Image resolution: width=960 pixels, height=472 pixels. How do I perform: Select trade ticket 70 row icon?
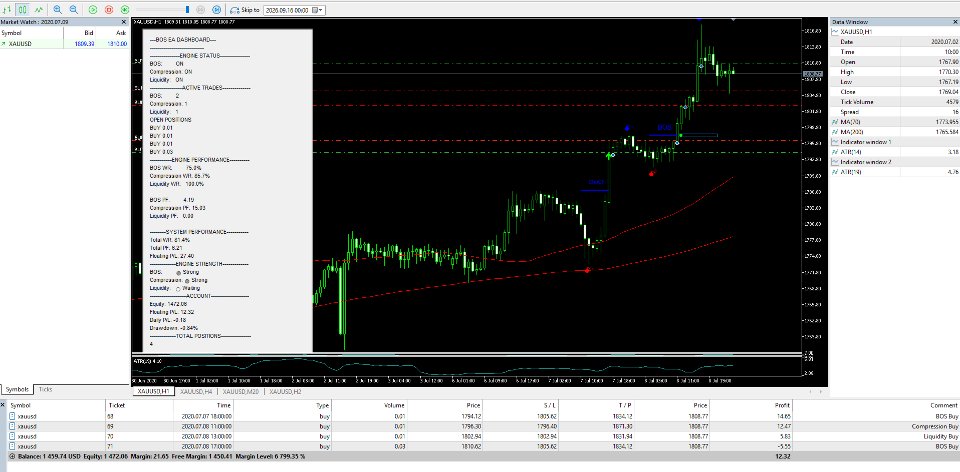[13, 436]
